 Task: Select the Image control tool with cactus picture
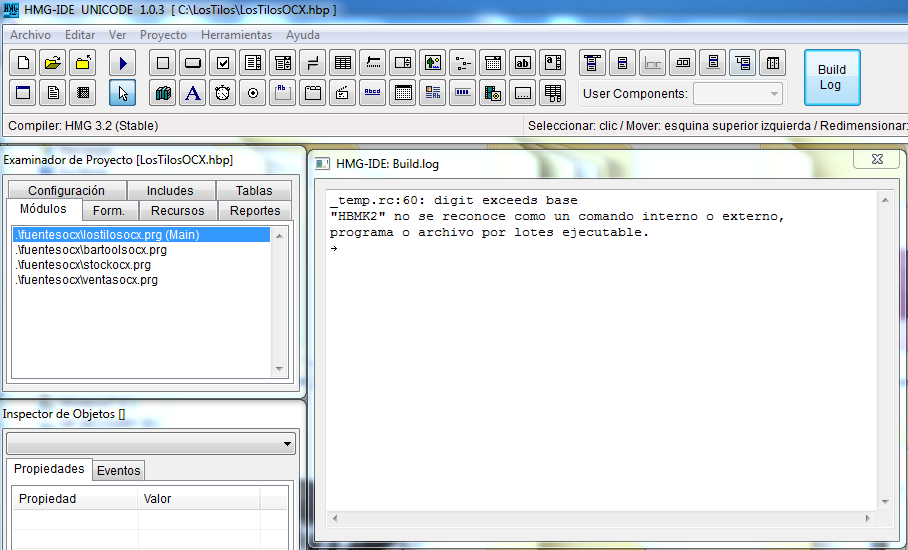pos(433,63)
